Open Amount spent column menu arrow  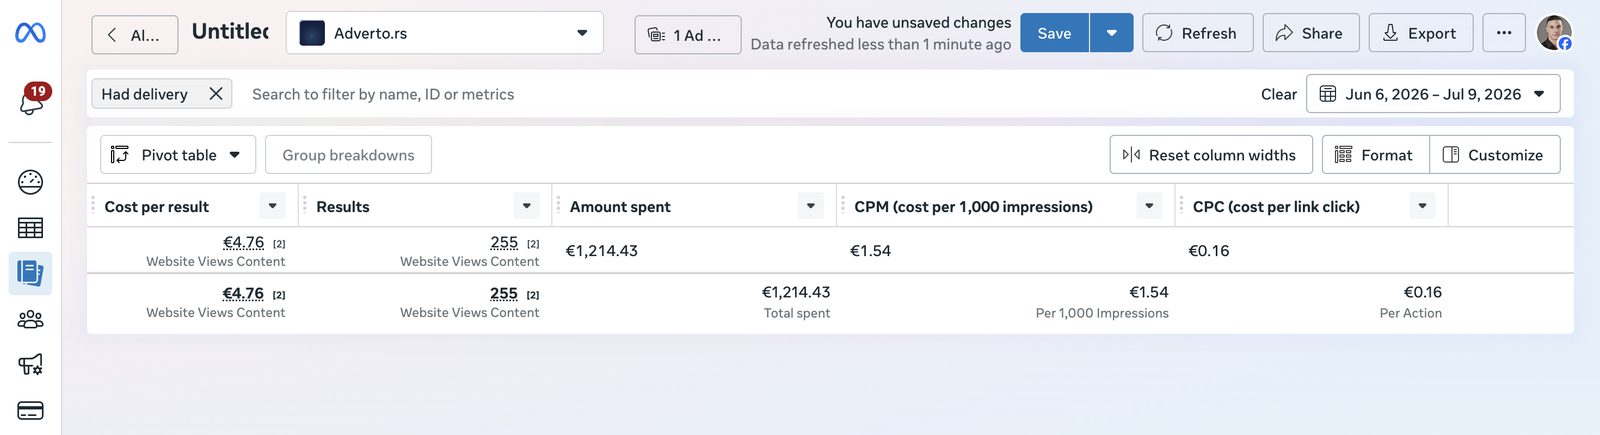click(x=811, y=206)
